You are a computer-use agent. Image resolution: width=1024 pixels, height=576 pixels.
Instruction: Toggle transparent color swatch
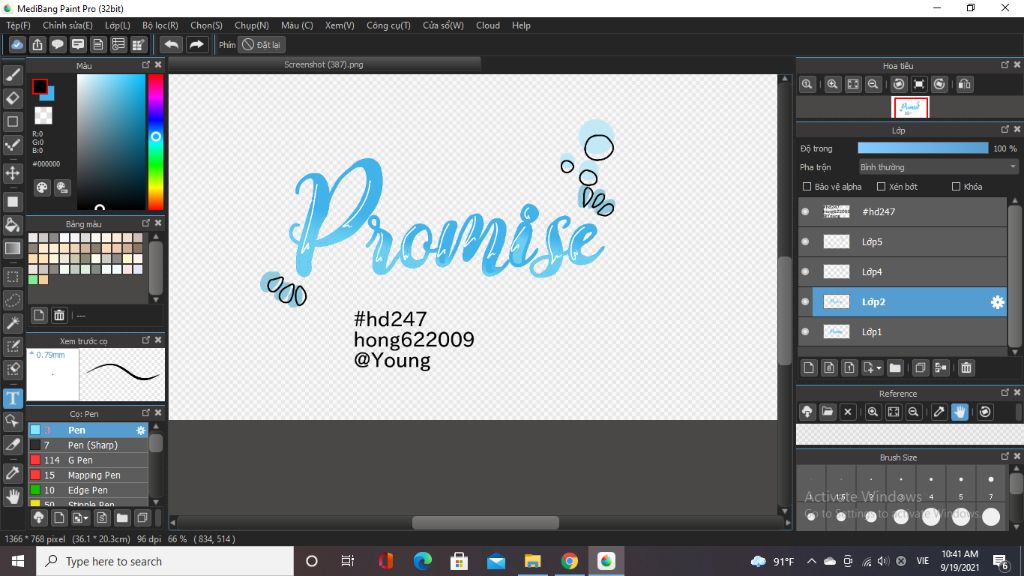43,116
